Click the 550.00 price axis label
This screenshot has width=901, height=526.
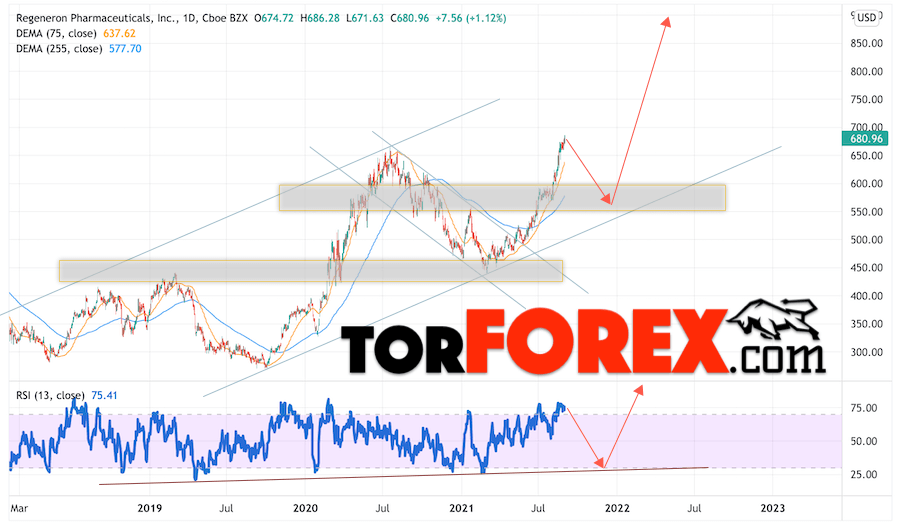pos(867,212)
